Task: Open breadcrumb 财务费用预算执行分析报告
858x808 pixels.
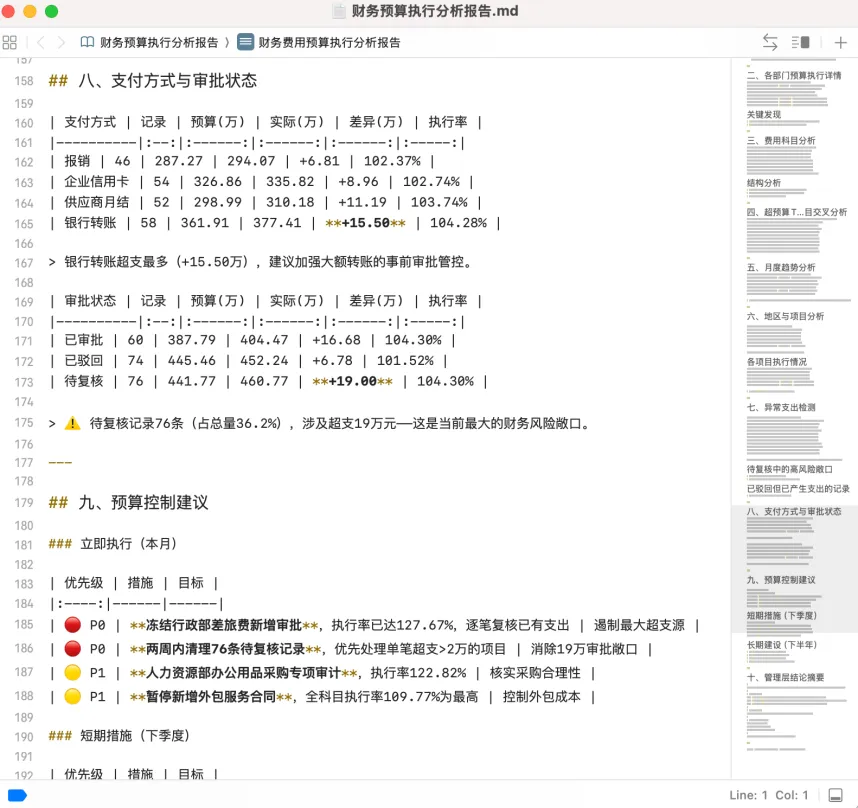Action: [329, 43]
